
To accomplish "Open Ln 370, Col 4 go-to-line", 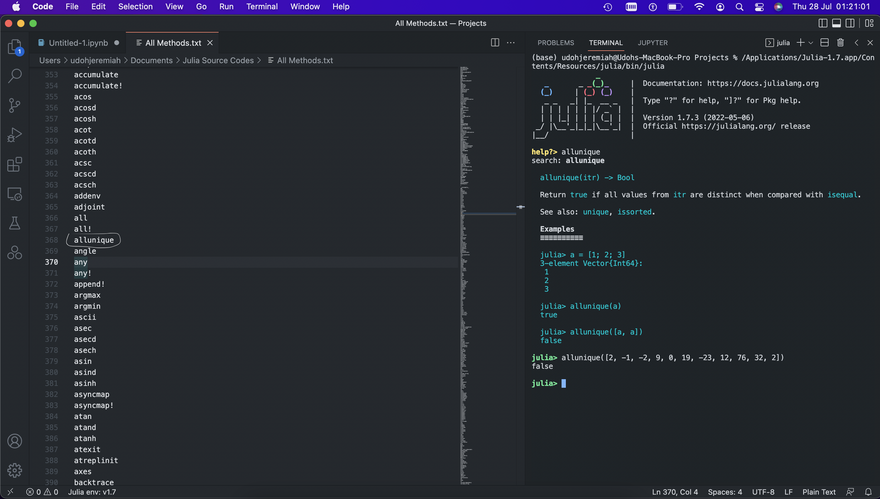I will click(x=675, y=492).
